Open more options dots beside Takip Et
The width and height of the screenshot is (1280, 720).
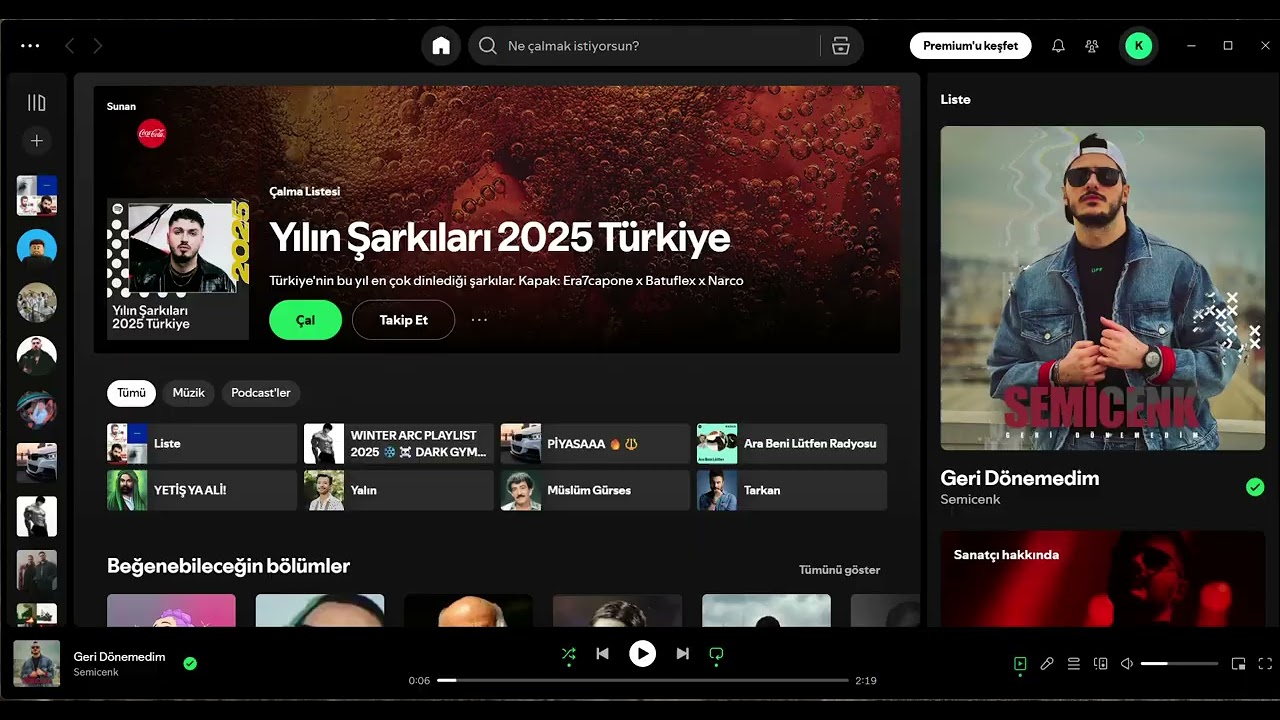(479, 320)
